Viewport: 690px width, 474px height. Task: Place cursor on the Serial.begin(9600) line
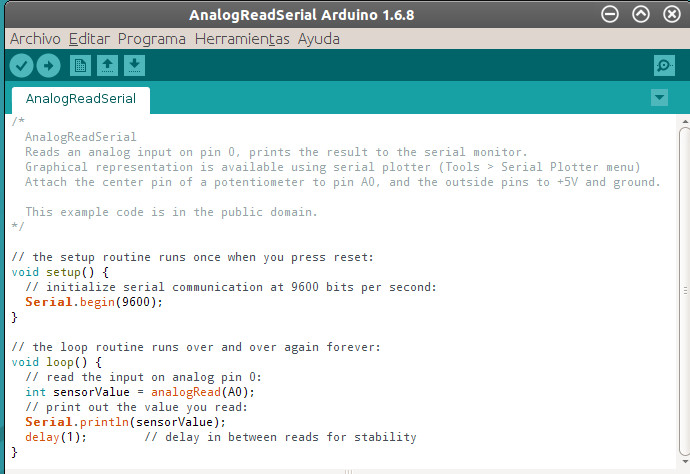(93, 302)
